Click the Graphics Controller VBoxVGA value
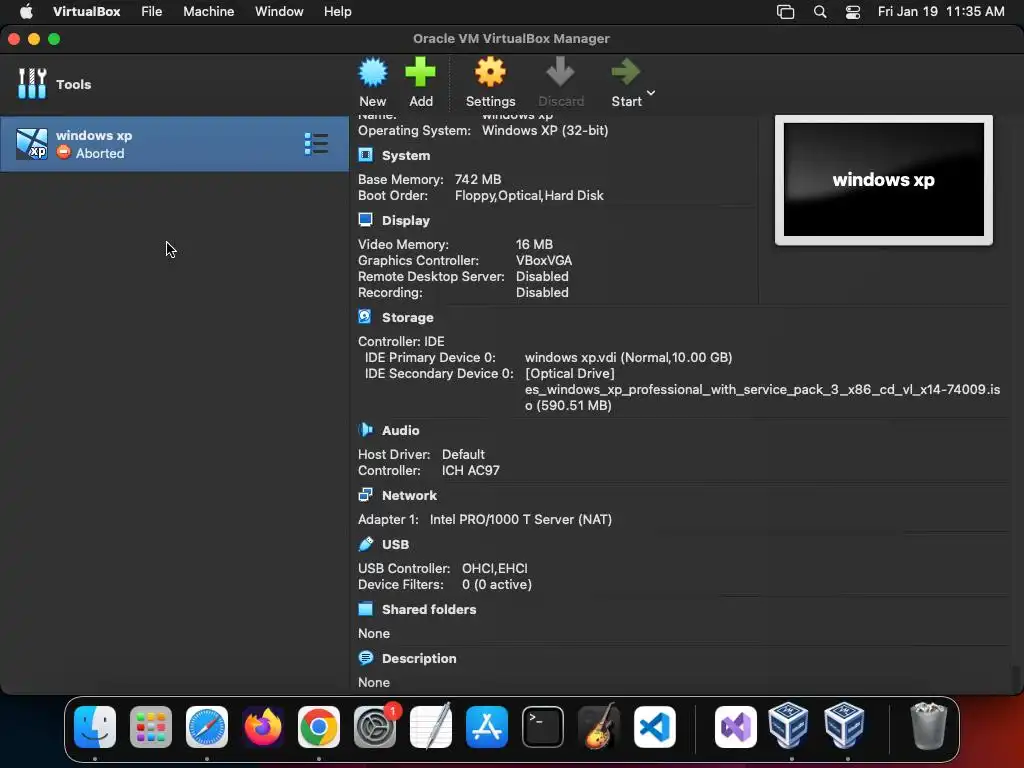The image size is (1024, 768). [x=544, y=261]
